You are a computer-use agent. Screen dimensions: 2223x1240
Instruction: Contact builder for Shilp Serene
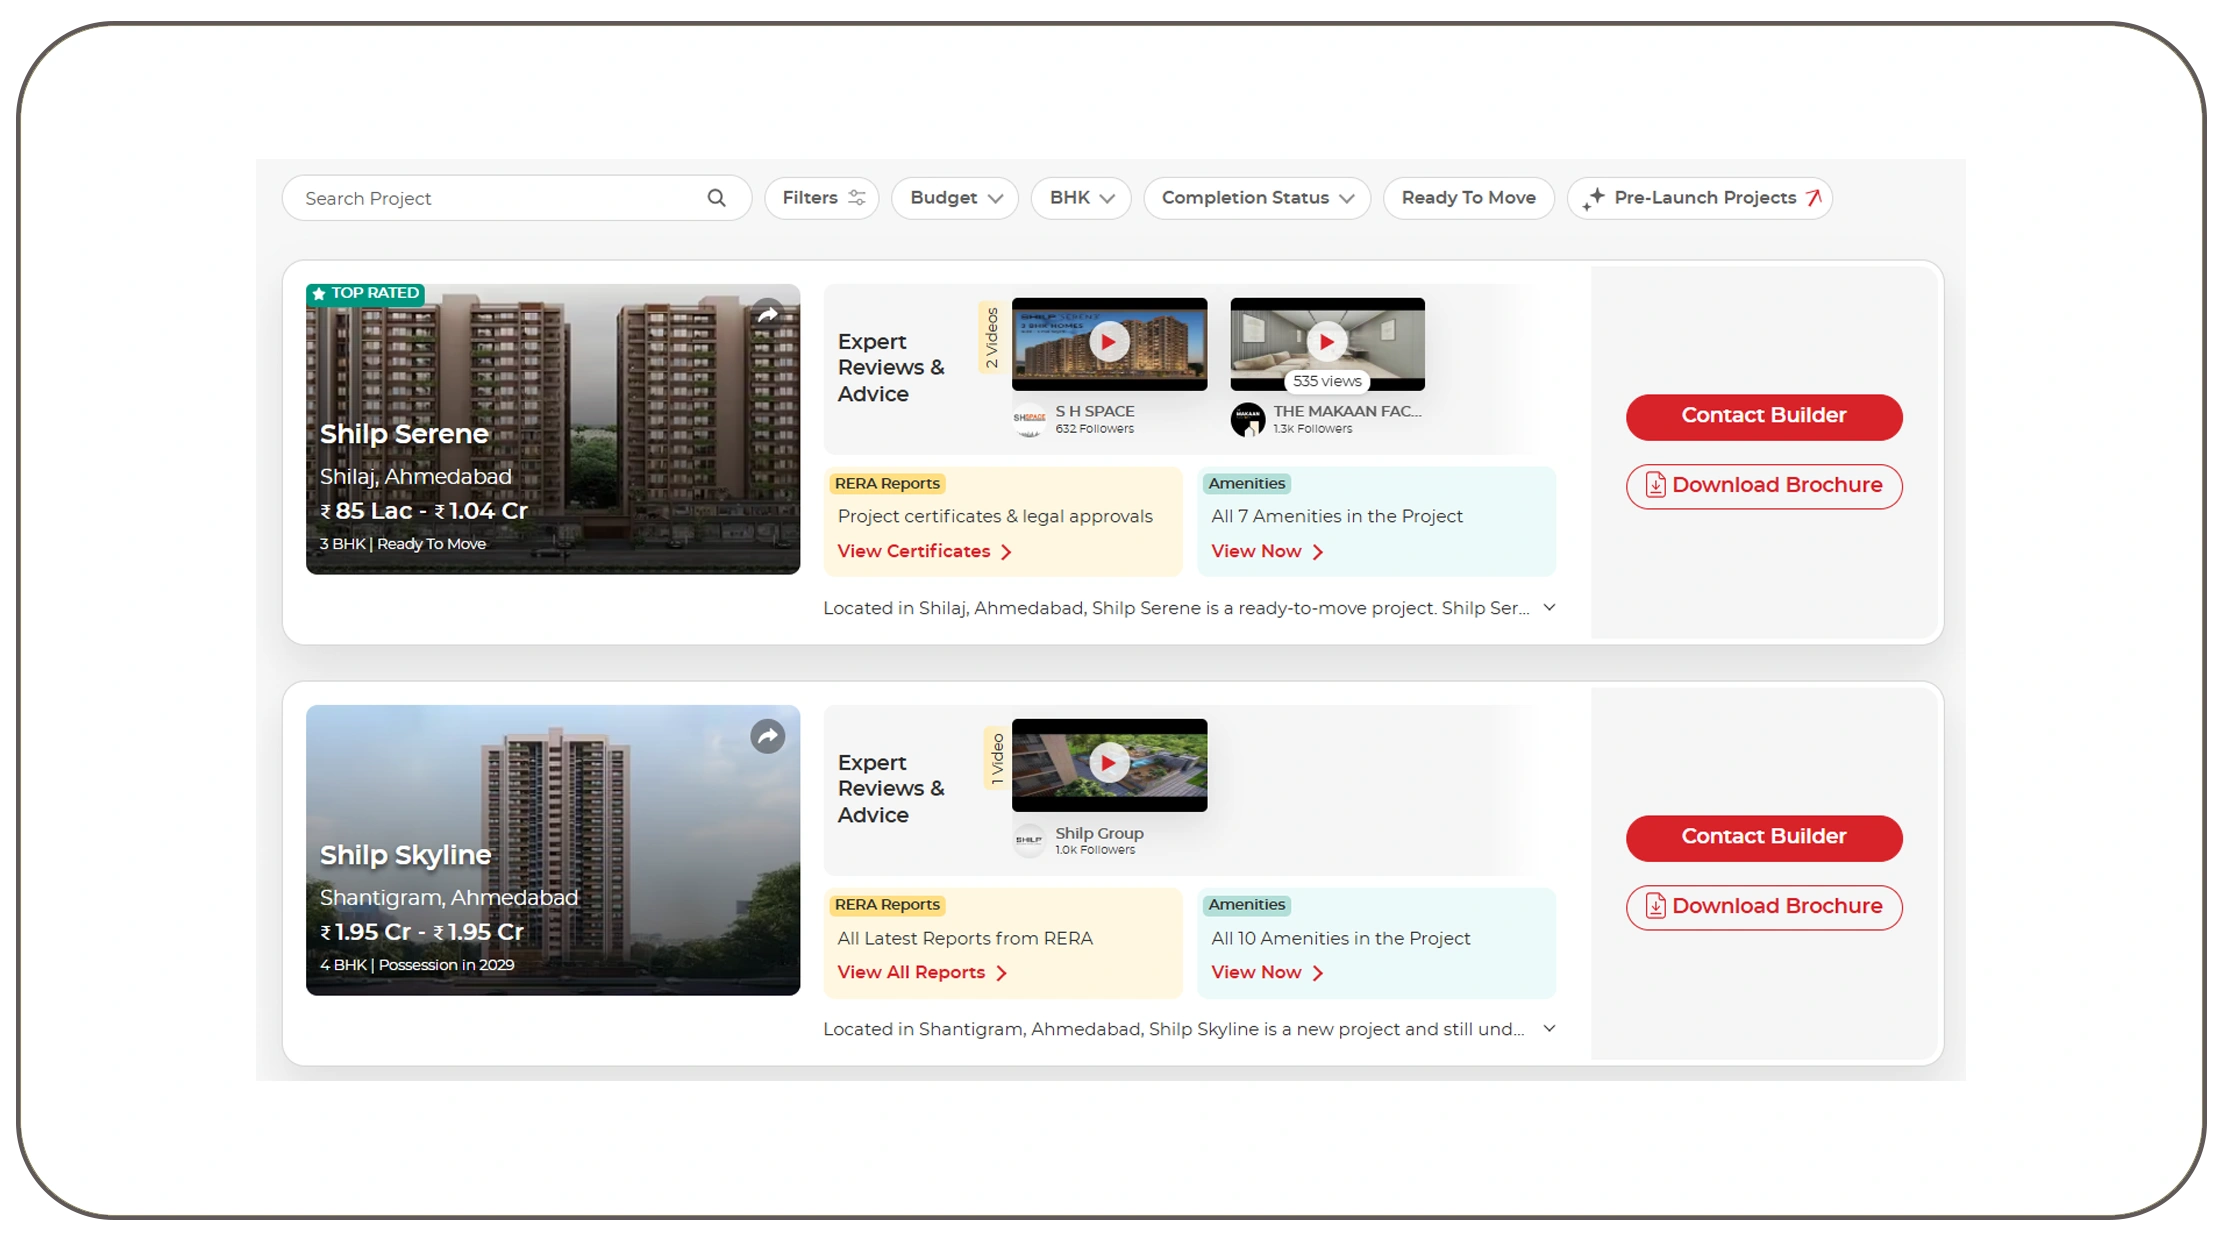click(x=1764, y=416)
